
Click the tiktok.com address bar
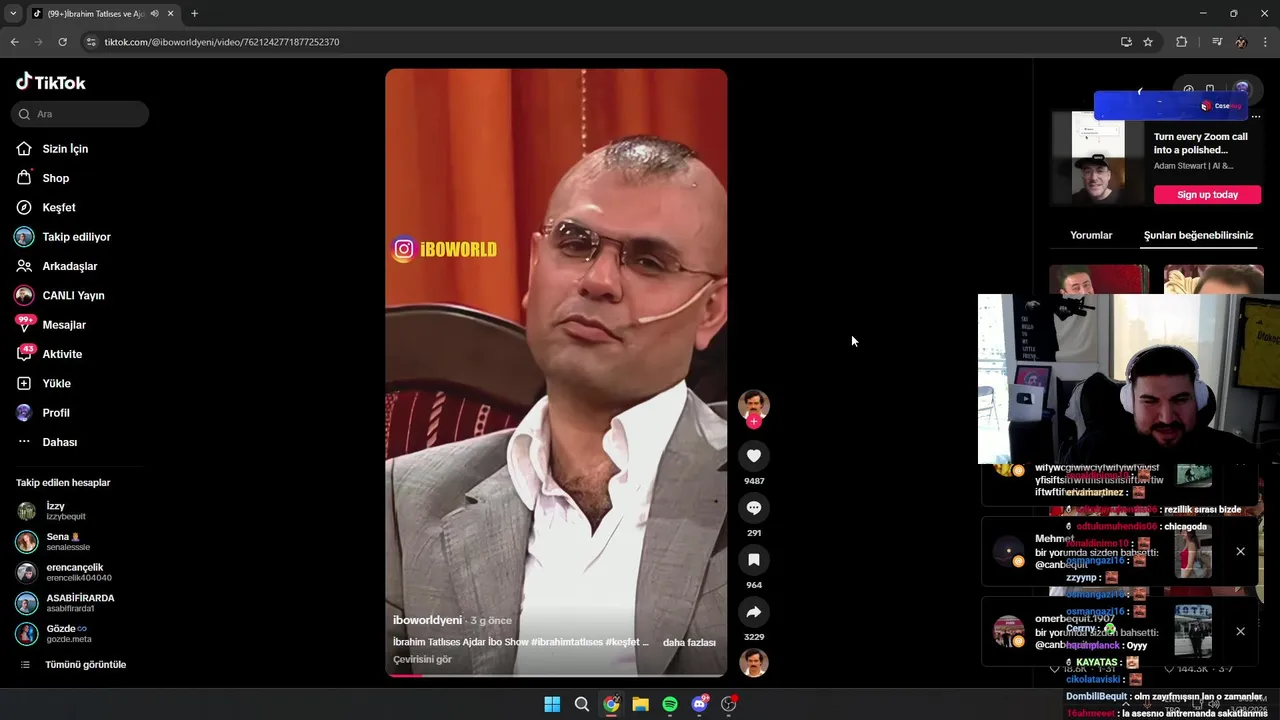pos(600,42)
